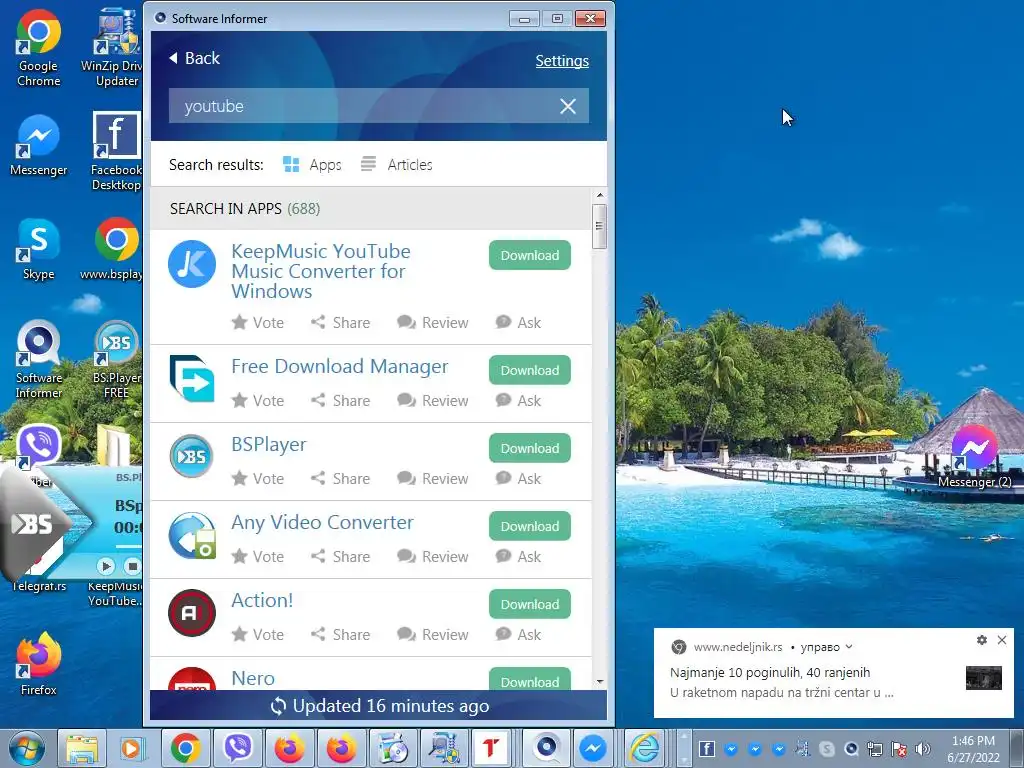Click the results scrollbar up arrow
The image size is (1024, 768).
click(600, 195)
